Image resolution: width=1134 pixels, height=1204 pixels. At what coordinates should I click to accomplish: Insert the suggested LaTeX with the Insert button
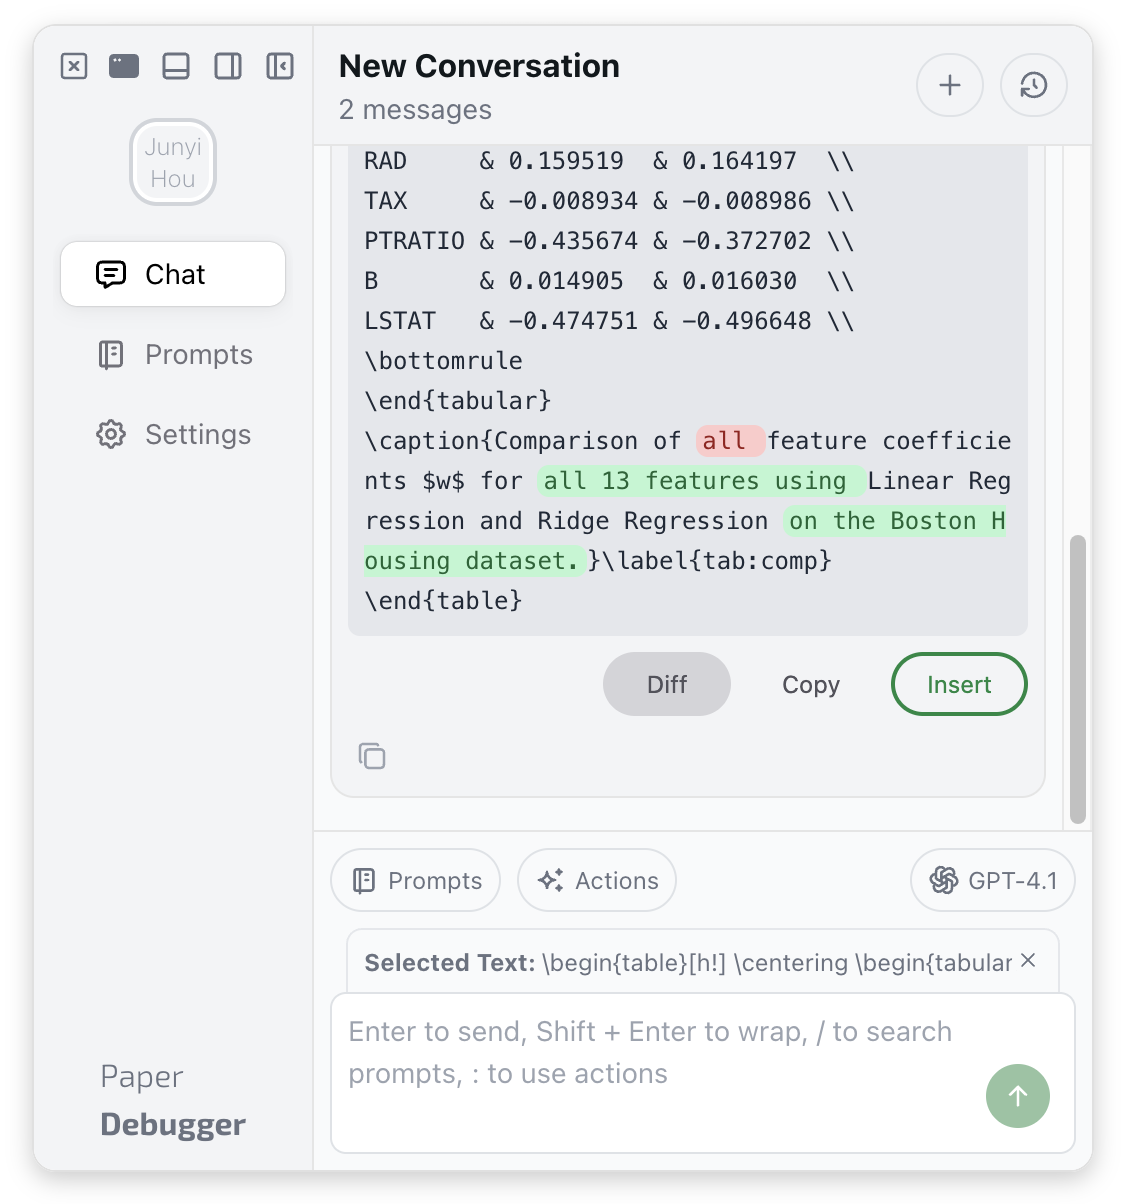coord(958,684)
